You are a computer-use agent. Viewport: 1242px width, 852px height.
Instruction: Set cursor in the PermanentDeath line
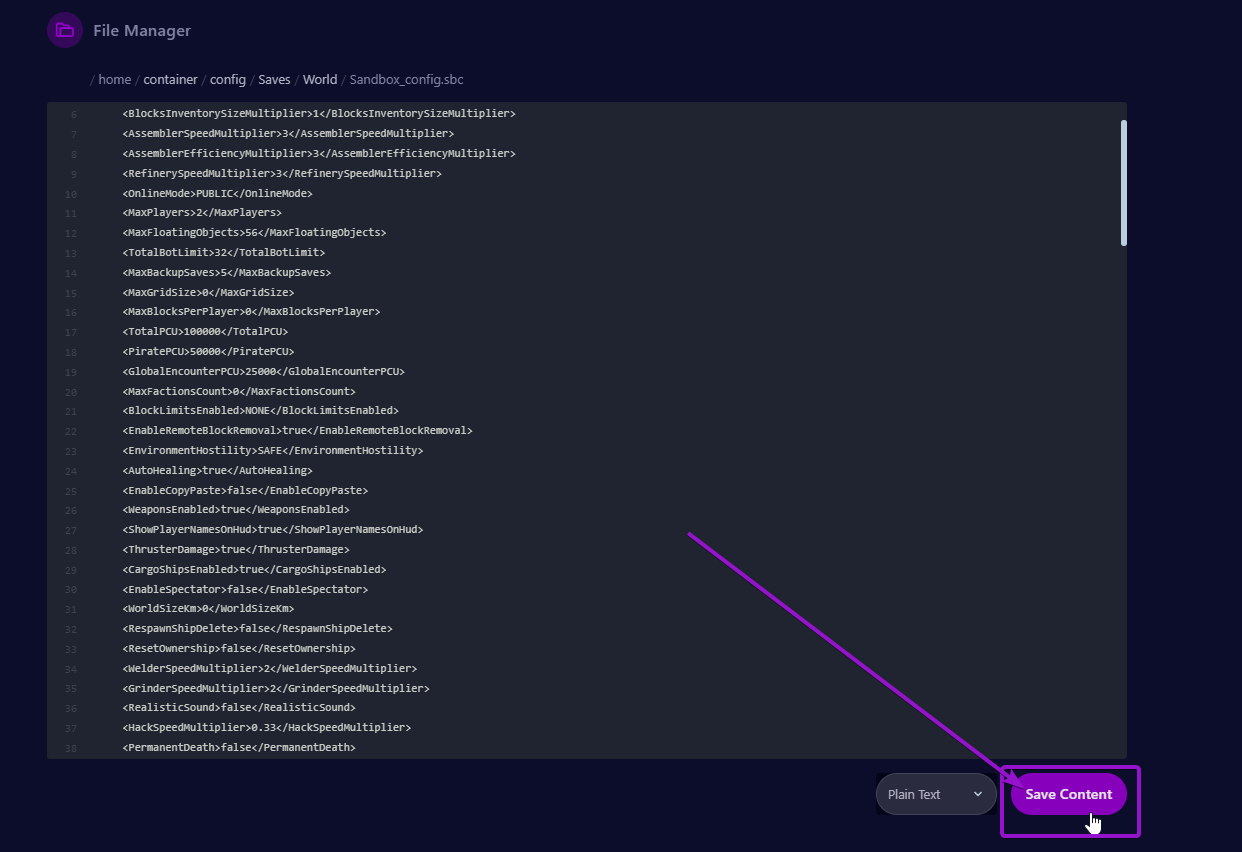pyautogui.click(x=238, y=747)
